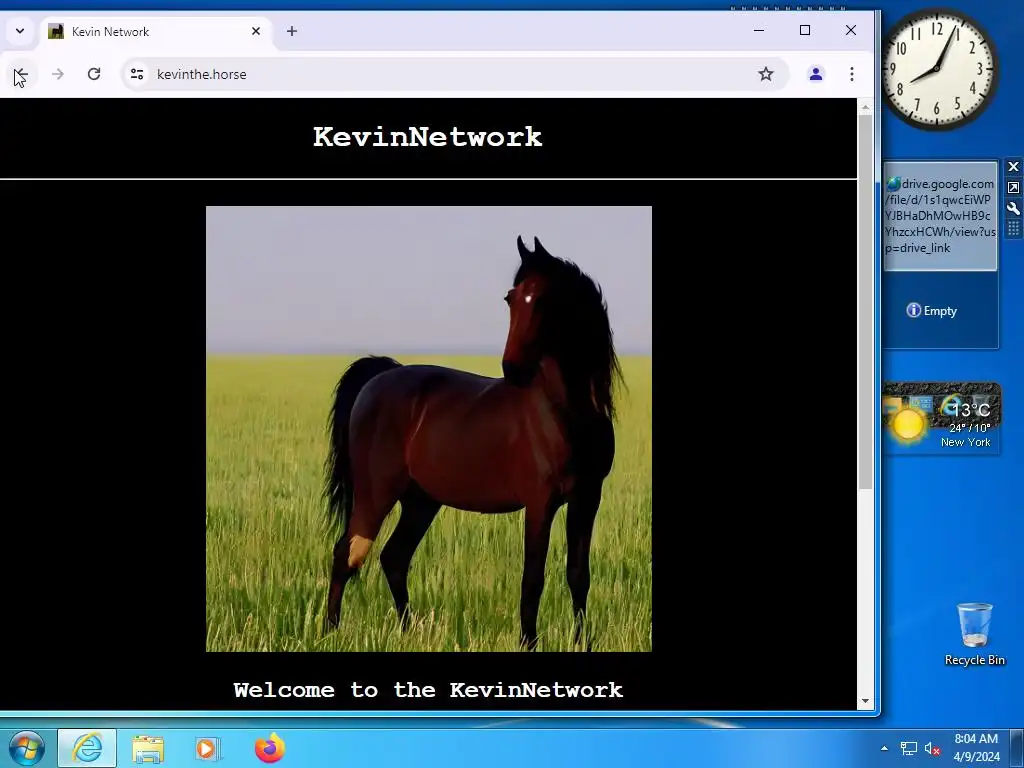Open the Chrome profile avatar

pyautogui.click(x=816, y=74)
